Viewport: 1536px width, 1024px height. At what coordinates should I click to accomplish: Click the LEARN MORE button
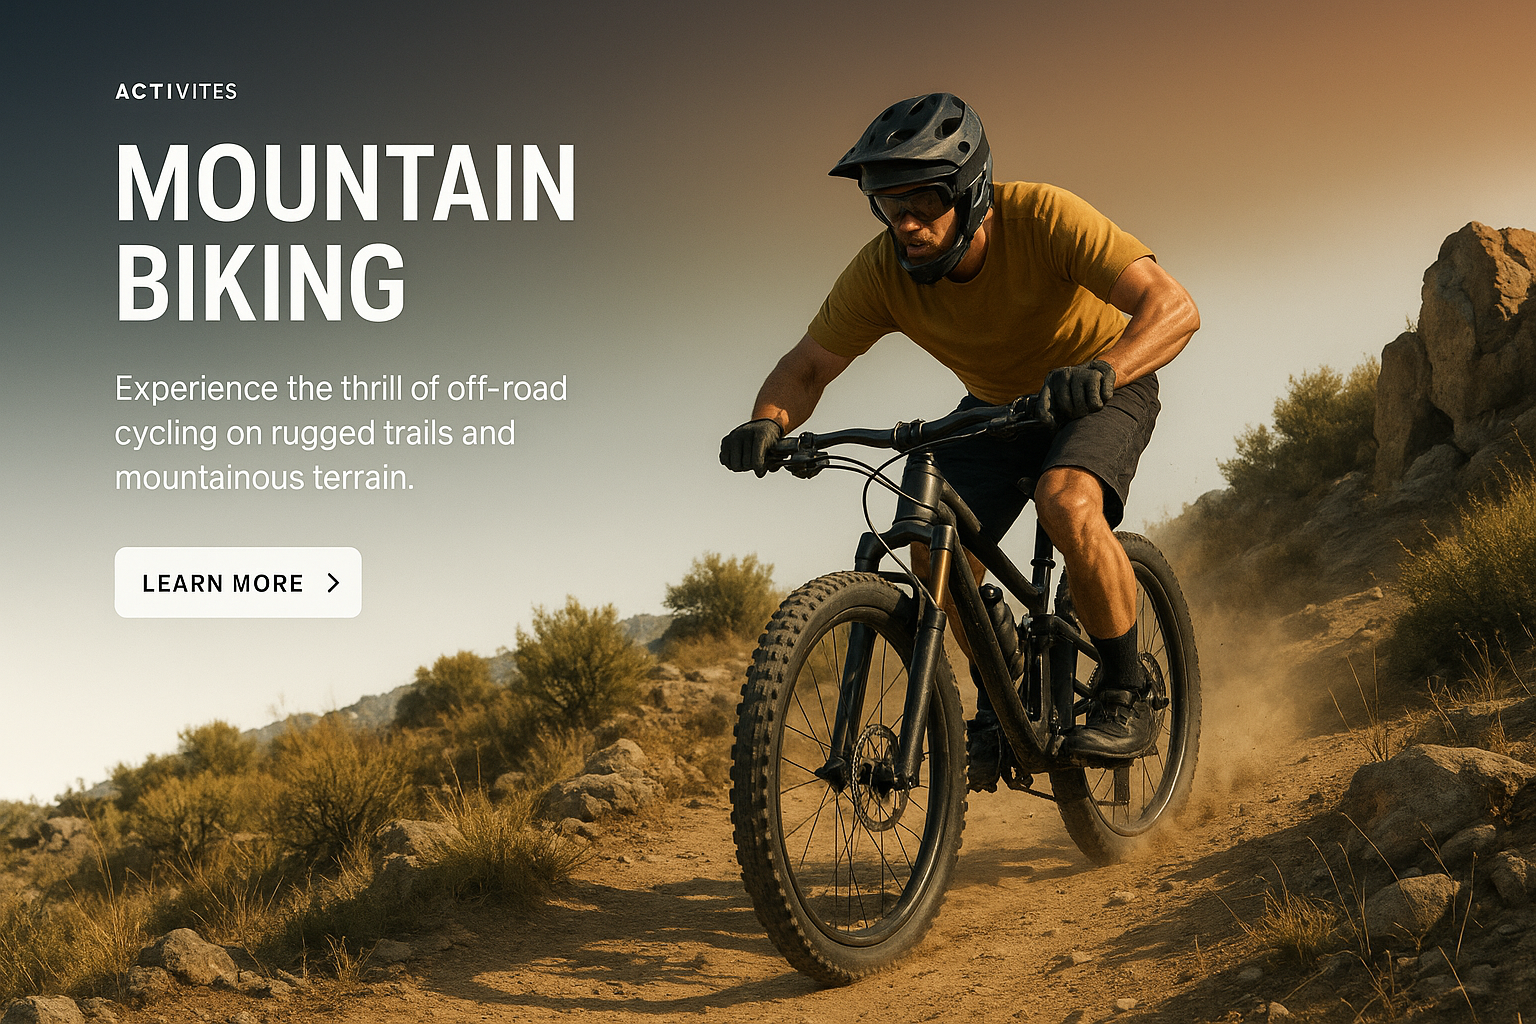click(238, 582)
